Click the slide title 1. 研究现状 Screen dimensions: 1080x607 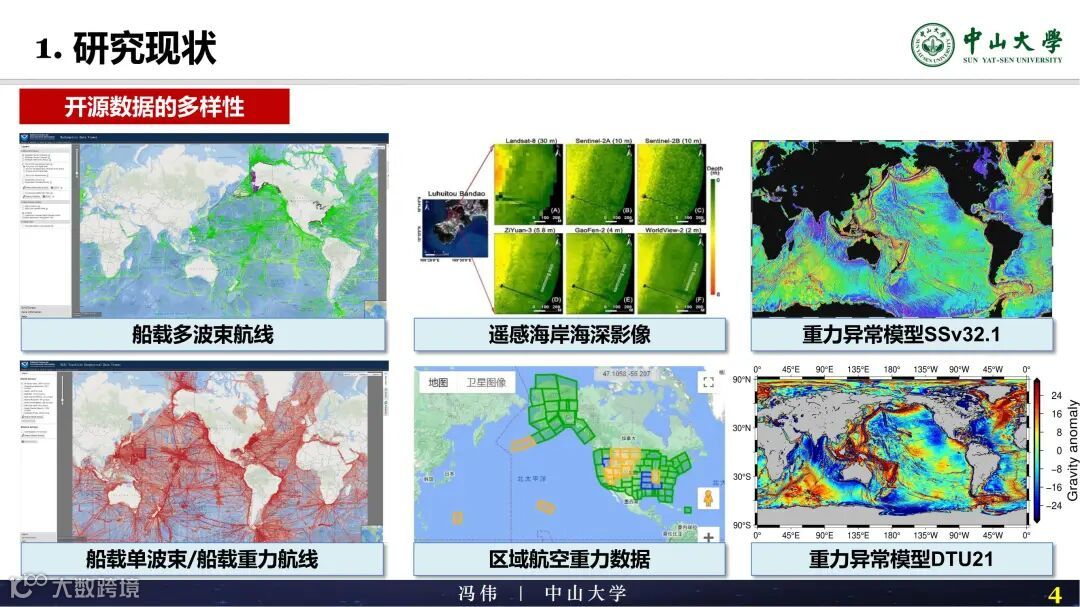pos(126,48)
